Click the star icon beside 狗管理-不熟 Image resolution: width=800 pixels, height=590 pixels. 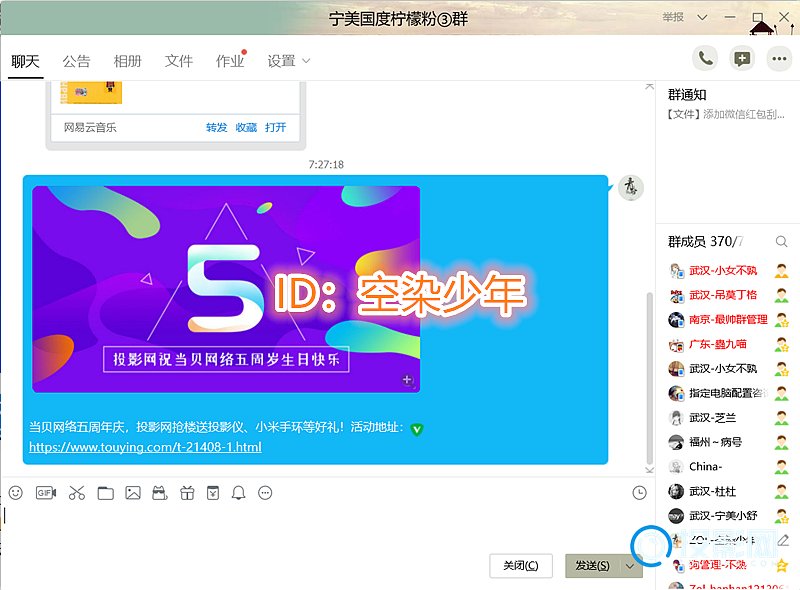tap(781, 565)
